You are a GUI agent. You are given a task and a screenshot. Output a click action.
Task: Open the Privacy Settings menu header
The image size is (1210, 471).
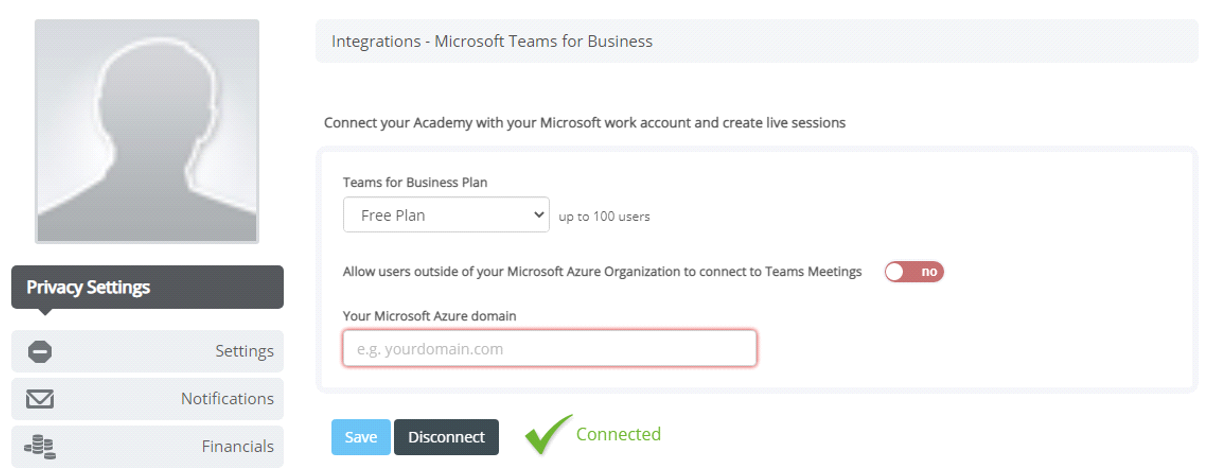click(147, 287)
